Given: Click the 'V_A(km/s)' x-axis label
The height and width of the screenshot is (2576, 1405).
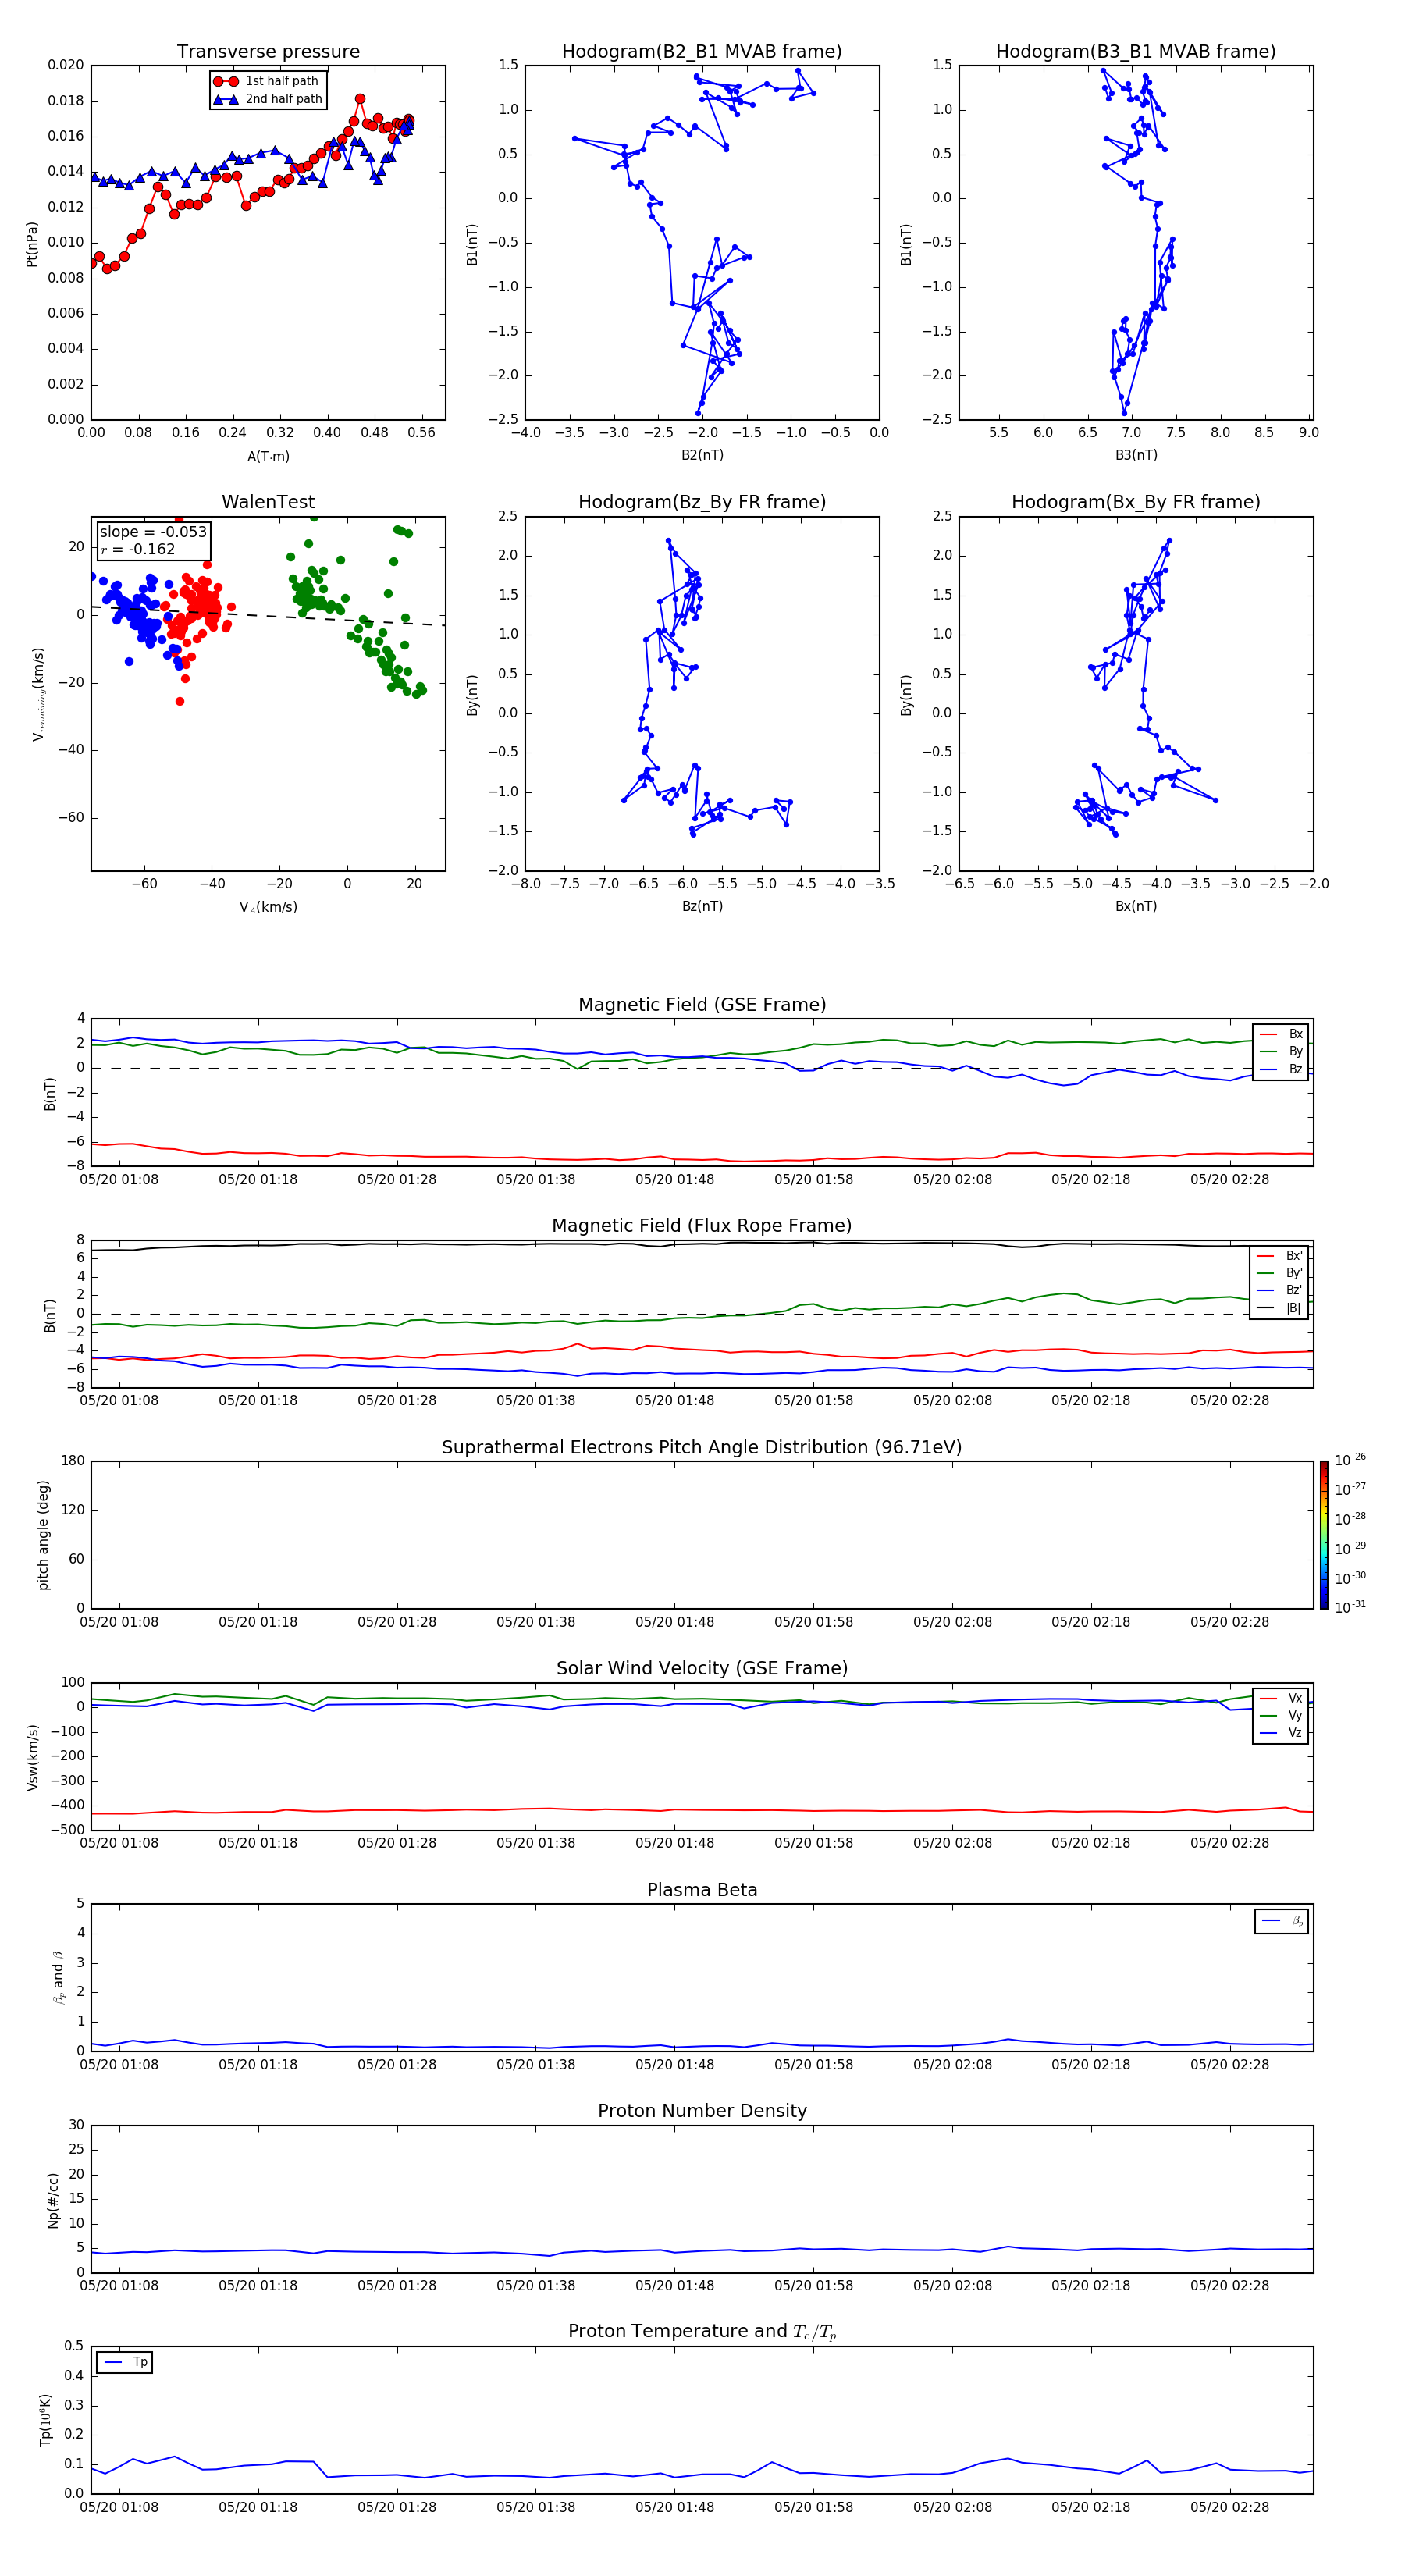Looking at the screenshot, I should point(268,907).
